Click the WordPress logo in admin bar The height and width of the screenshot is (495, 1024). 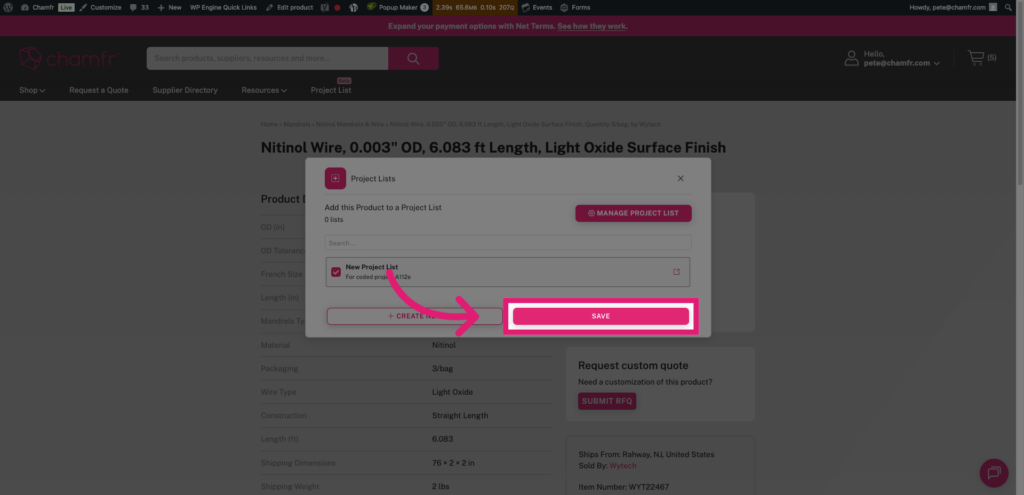click(x=8, y=7)
